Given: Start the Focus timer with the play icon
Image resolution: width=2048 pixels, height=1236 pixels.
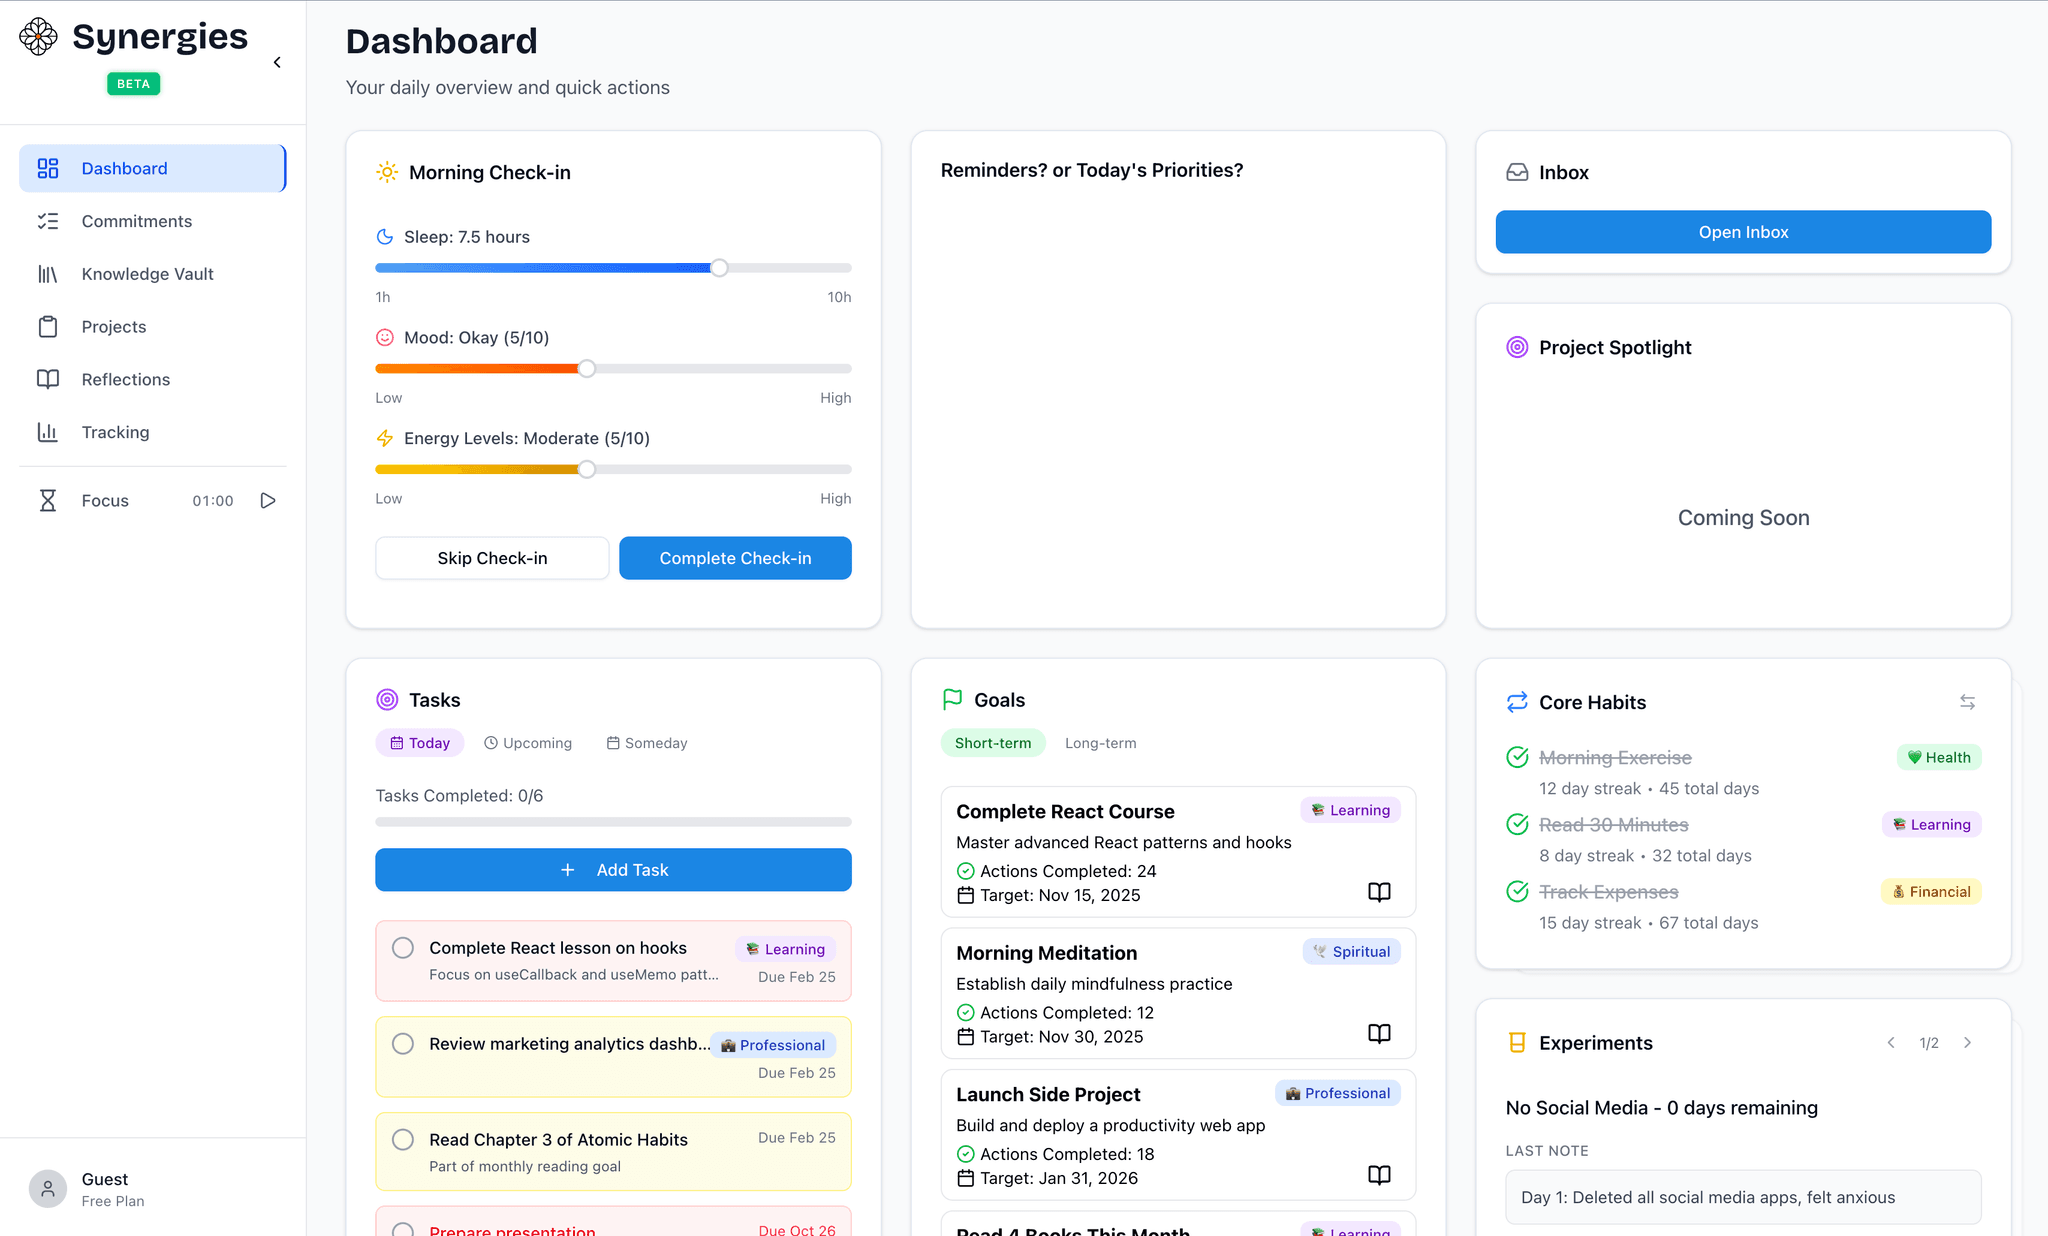Looking at the screenshot, I should pos(267,500).
